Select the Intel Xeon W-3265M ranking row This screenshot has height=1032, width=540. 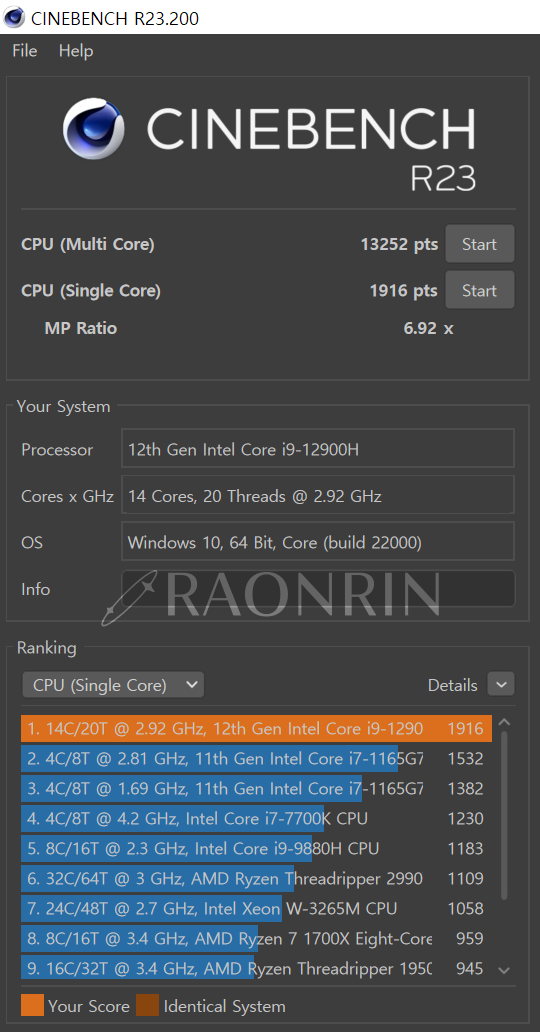257,908
